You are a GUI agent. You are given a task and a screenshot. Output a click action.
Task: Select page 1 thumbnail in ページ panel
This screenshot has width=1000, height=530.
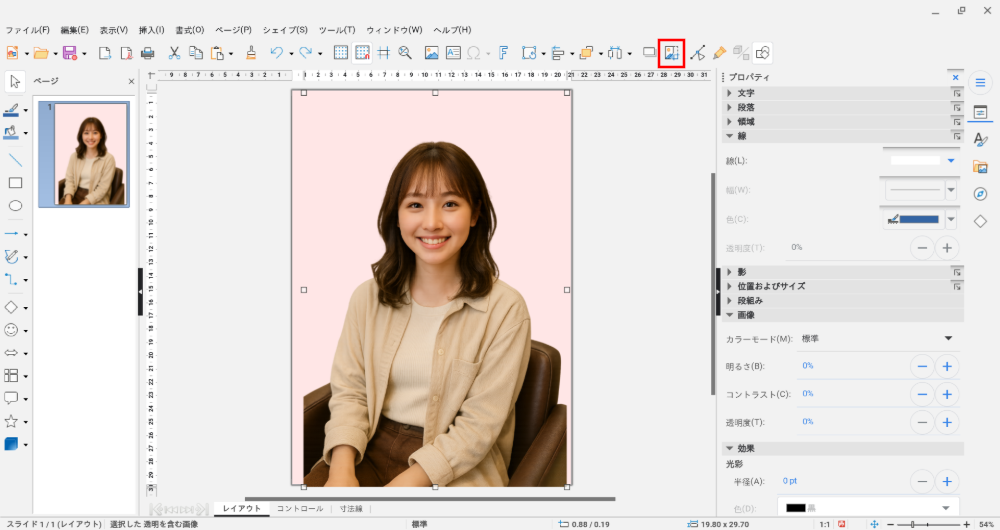point(84,154)
